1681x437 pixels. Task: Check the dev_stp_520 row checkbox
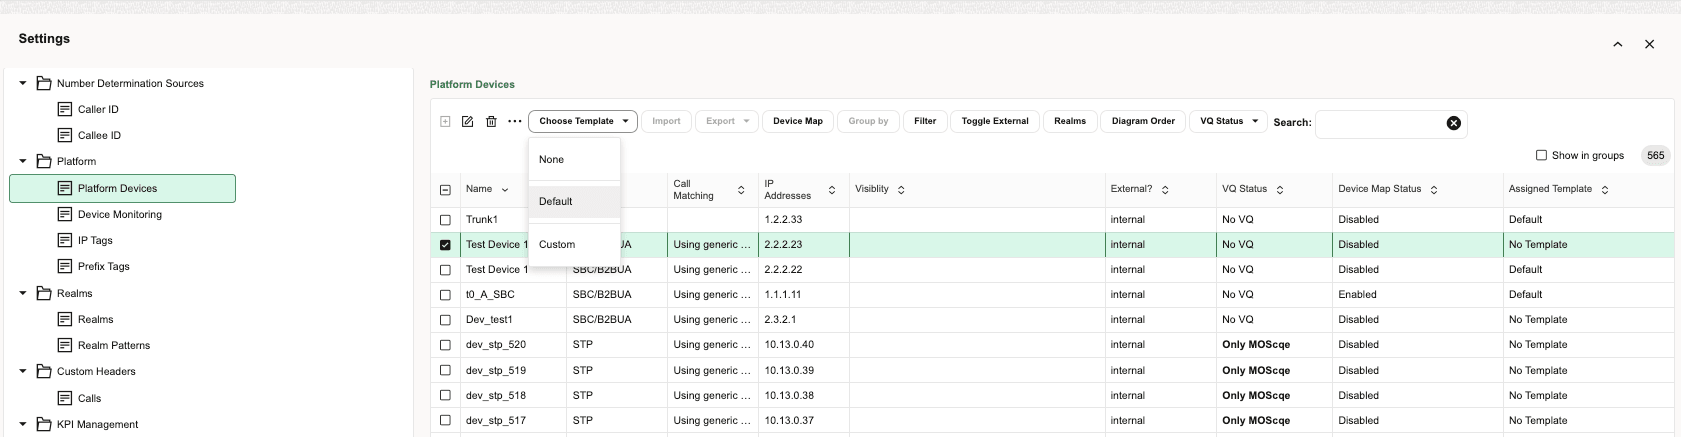click(x=445, y=345)
